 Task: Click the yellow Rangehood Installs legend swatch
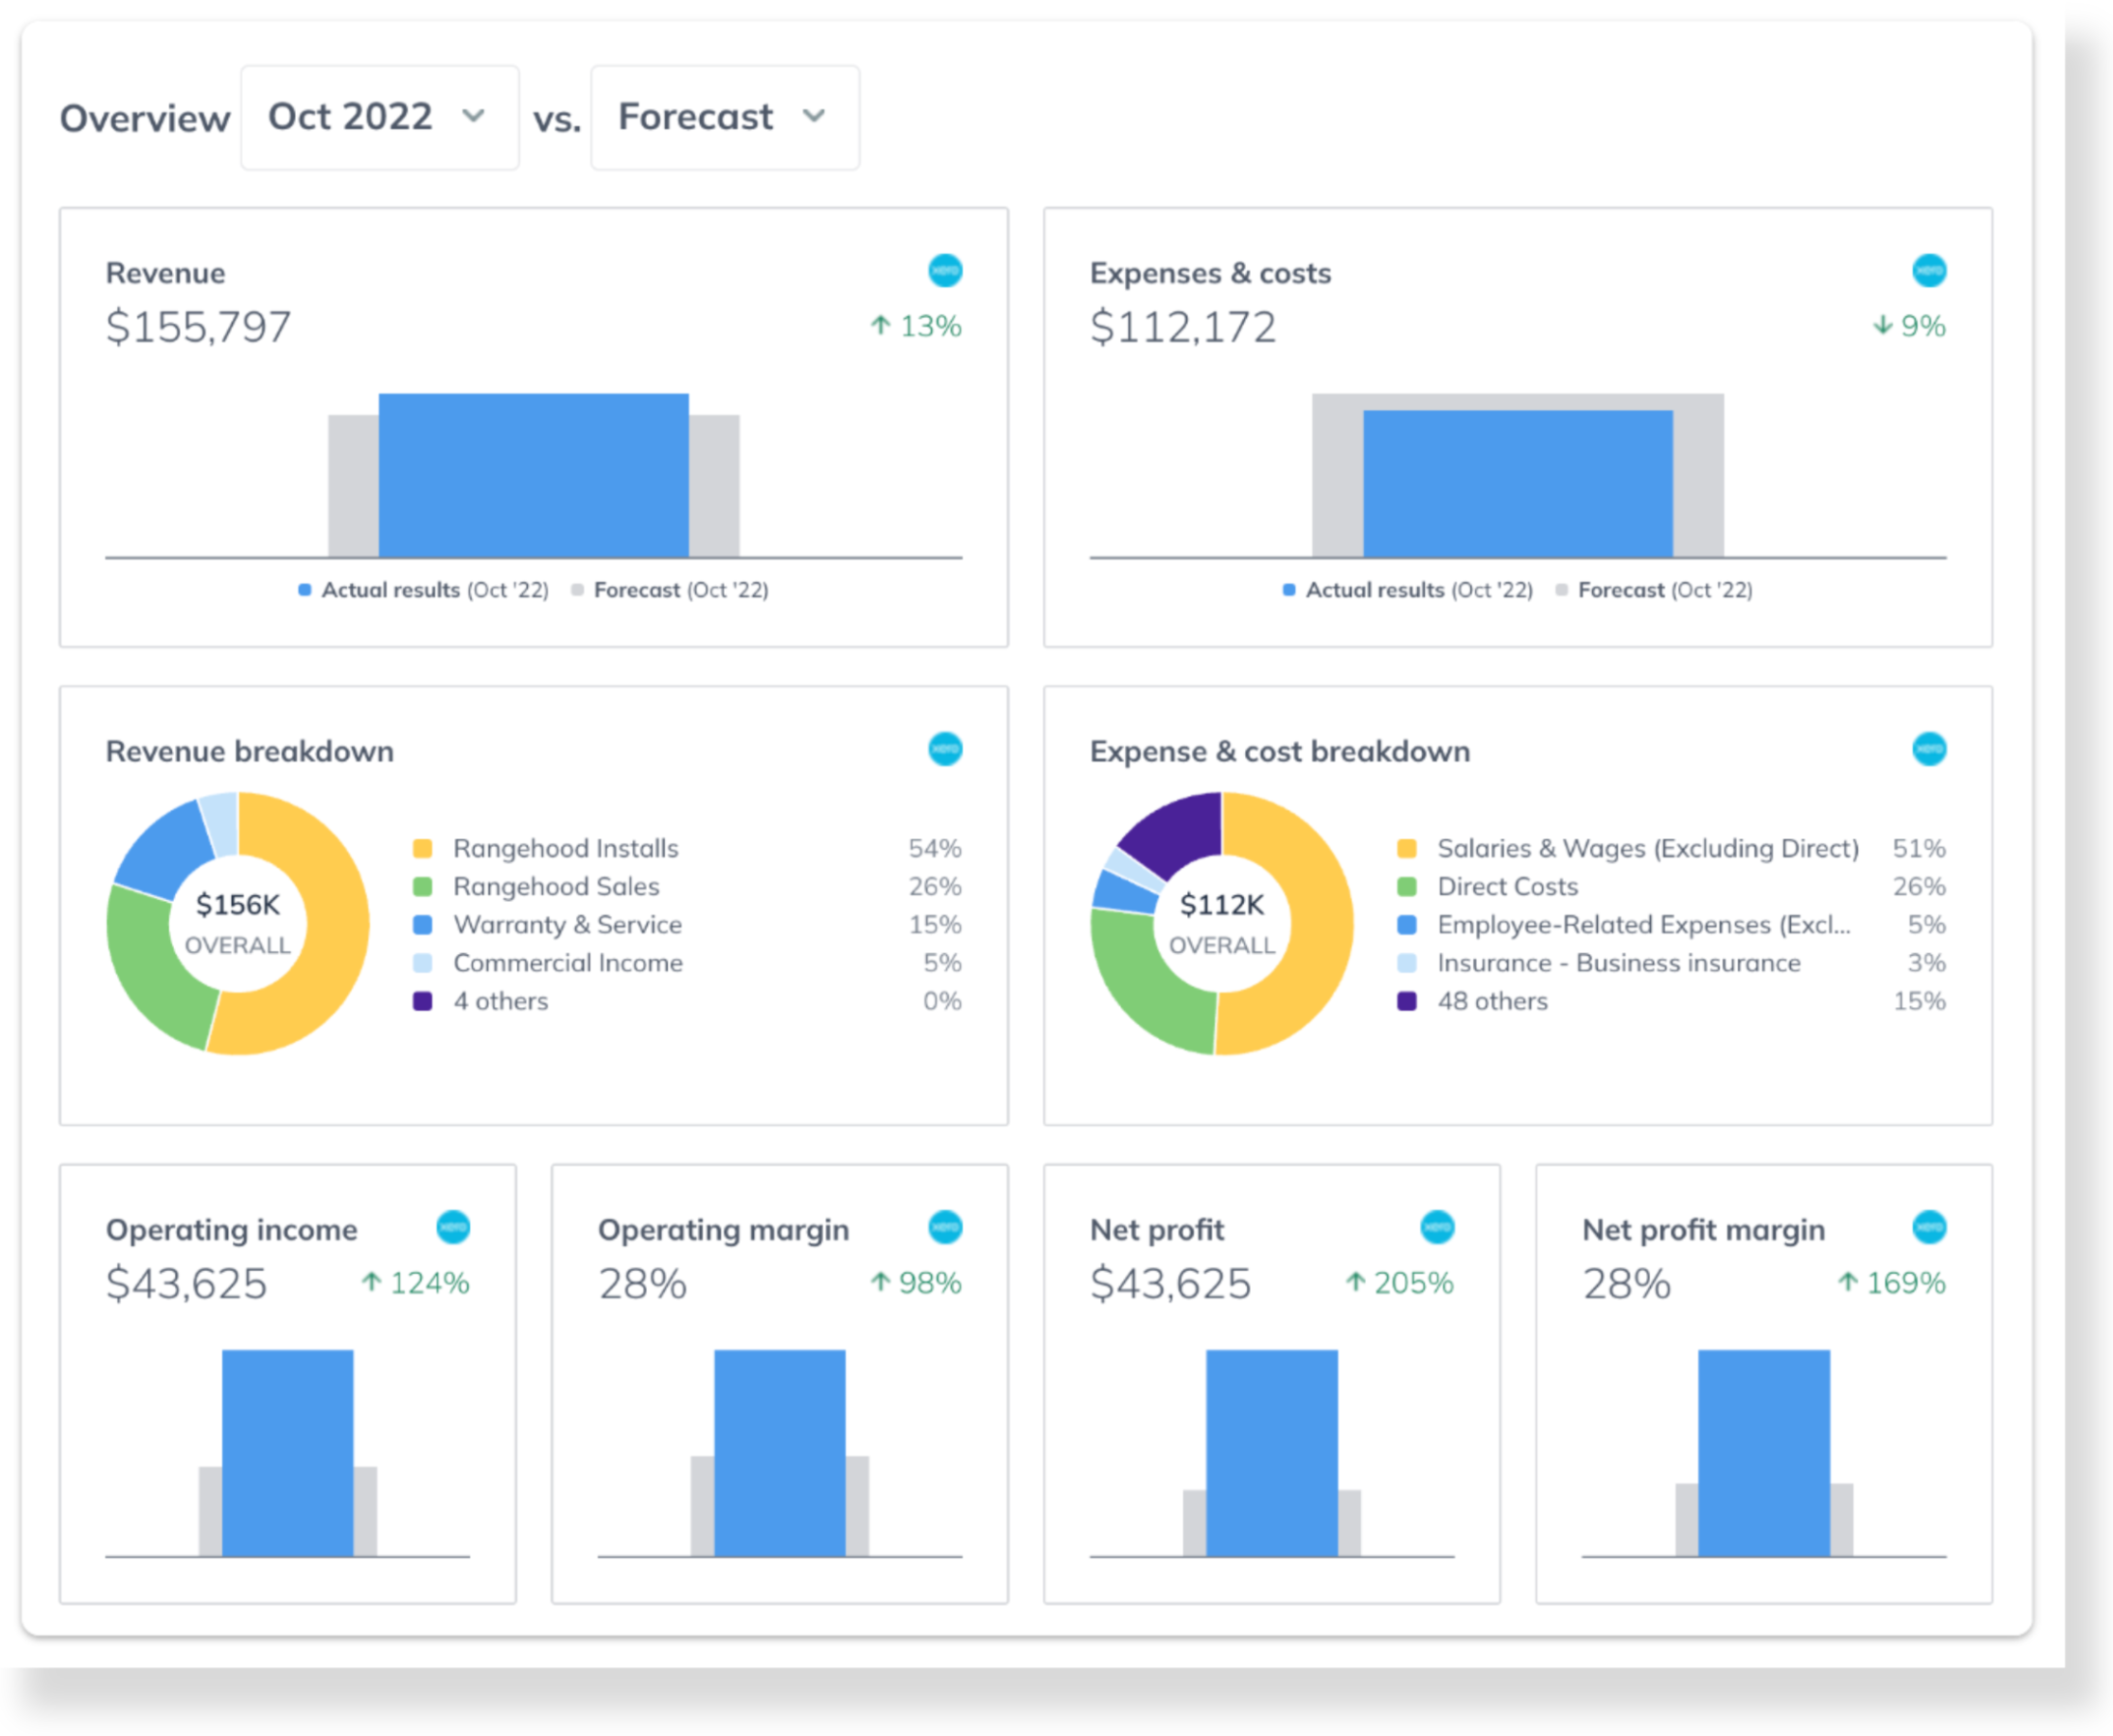(x=423, y=849)
